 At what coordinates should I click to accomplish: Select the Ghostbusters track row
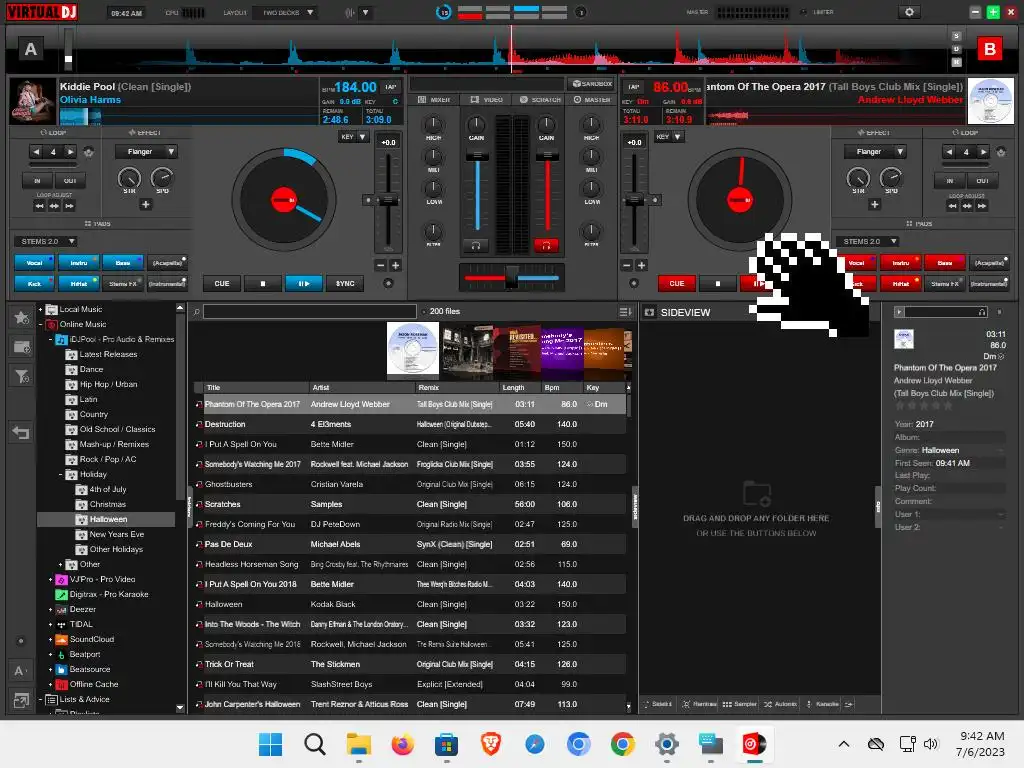pyautogui.click(x=411, y=485)
